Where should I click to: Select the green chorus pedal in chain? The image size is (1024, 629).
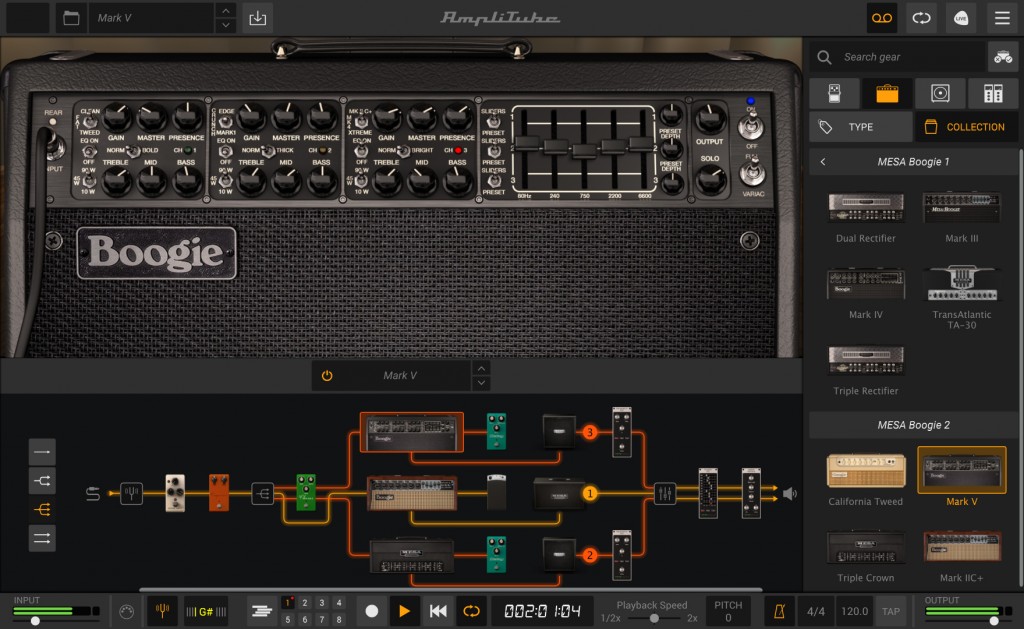point(306,492)
